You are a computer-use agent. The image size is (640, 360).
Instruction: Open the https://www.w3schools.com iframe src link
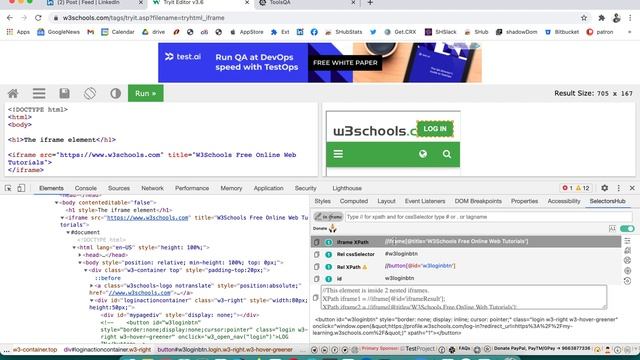(147, 218)
